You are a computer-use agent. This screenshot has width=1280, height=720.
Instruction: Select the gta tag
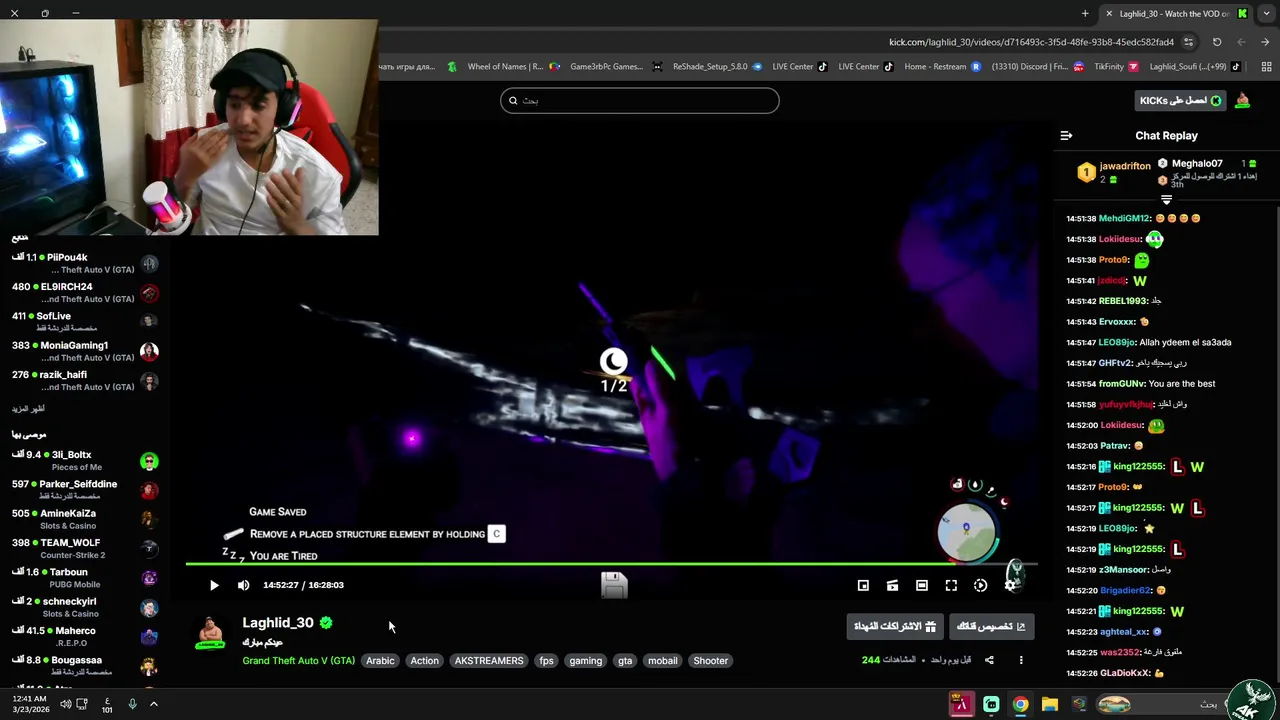tap(625, 661)
